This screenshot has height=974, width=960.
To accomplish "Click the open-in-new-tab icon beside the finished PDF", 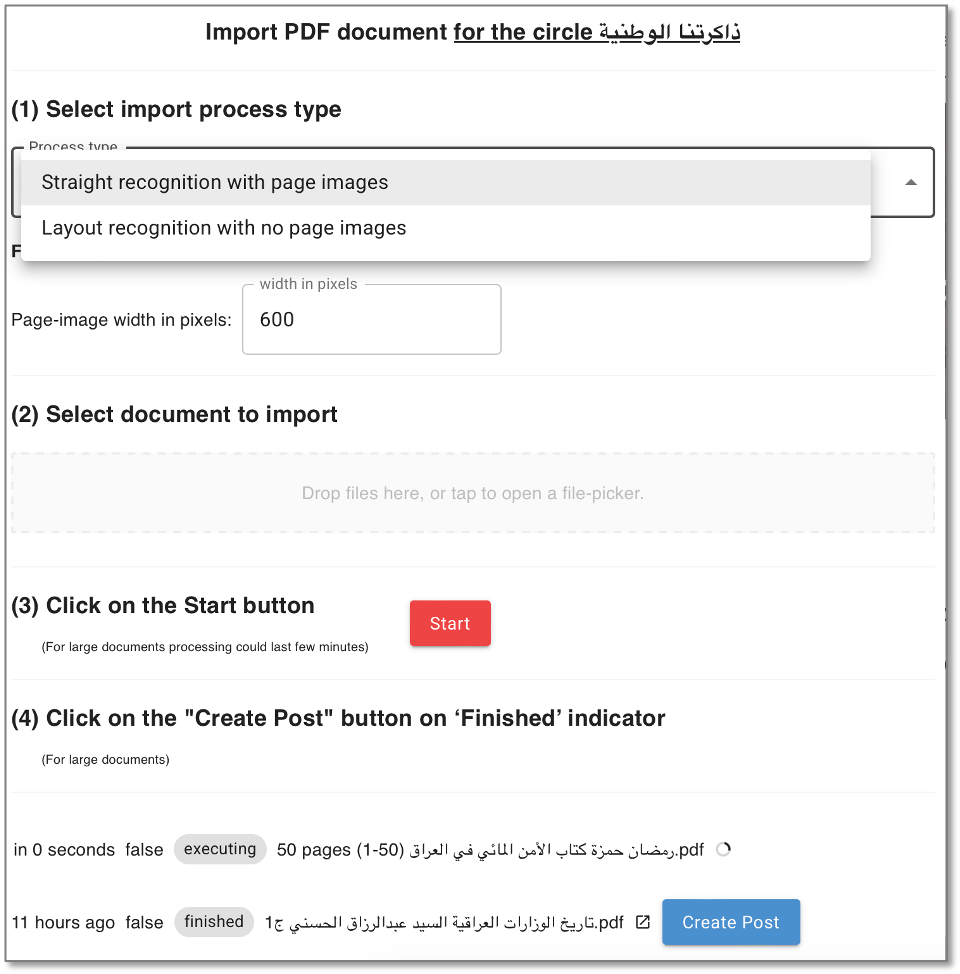I will pos(643,922).
